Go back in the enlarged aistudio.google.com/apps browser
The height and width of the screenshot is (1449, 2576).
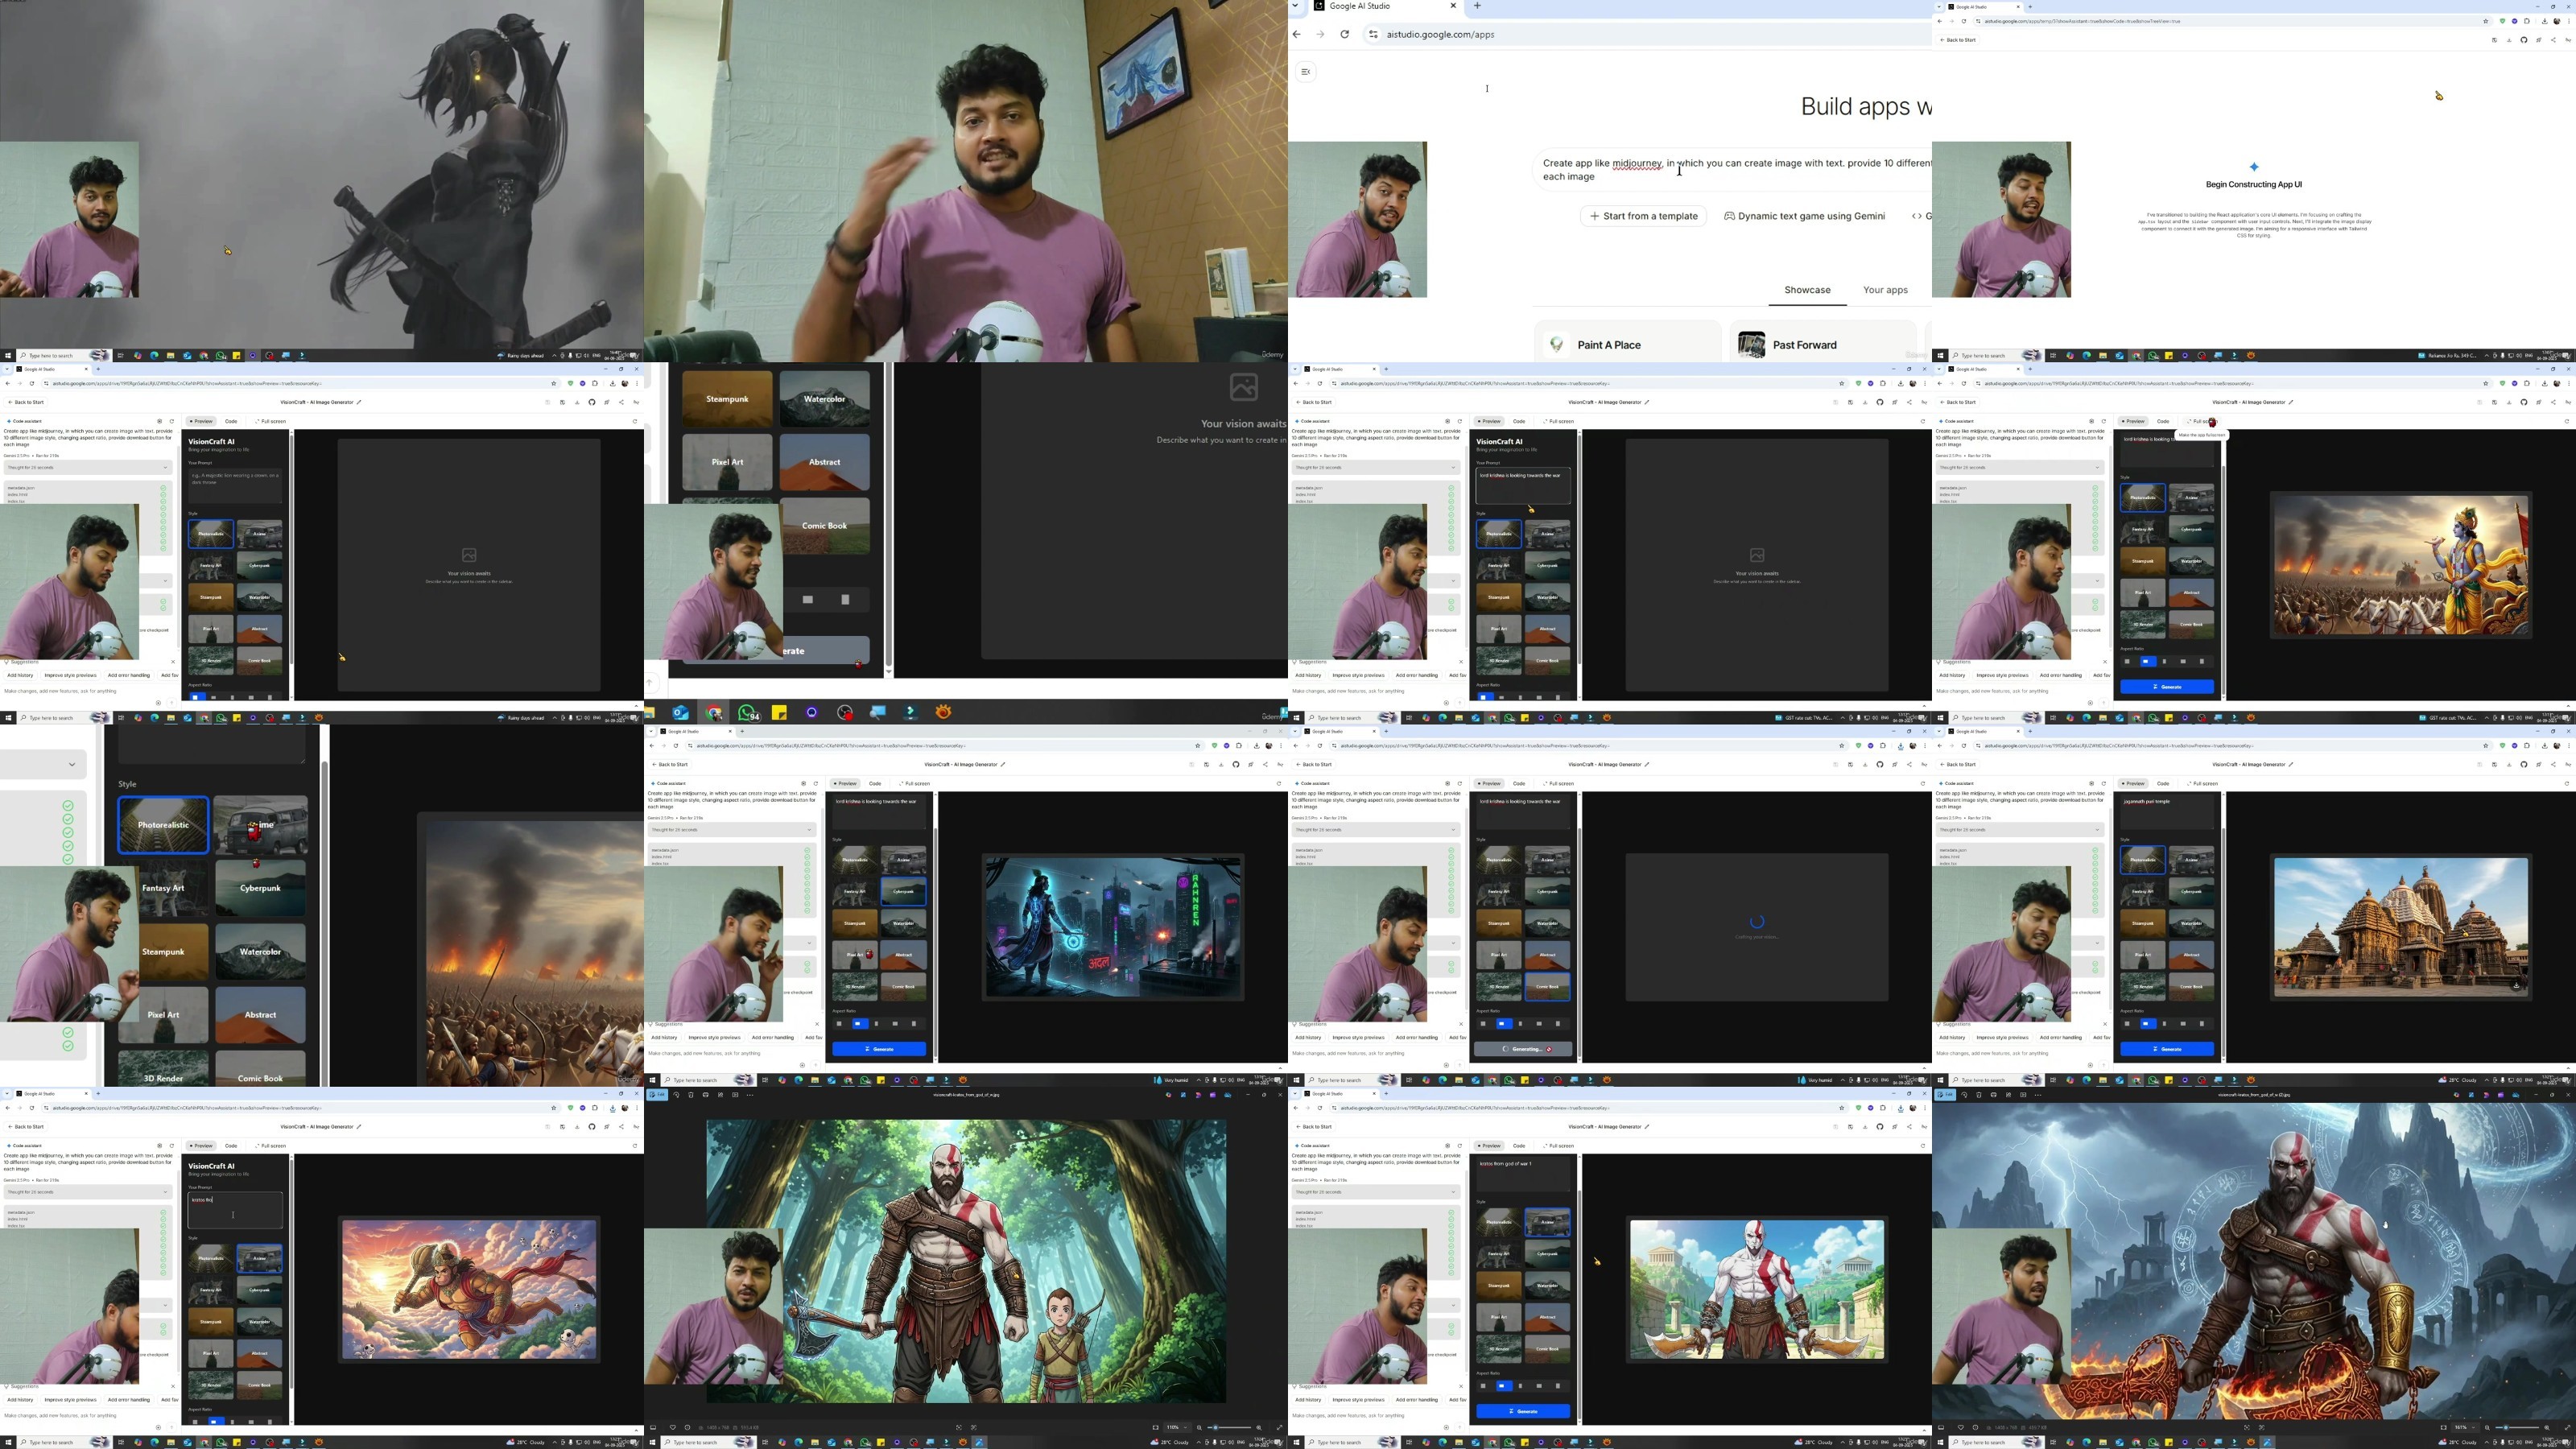tap(1297, 34)
